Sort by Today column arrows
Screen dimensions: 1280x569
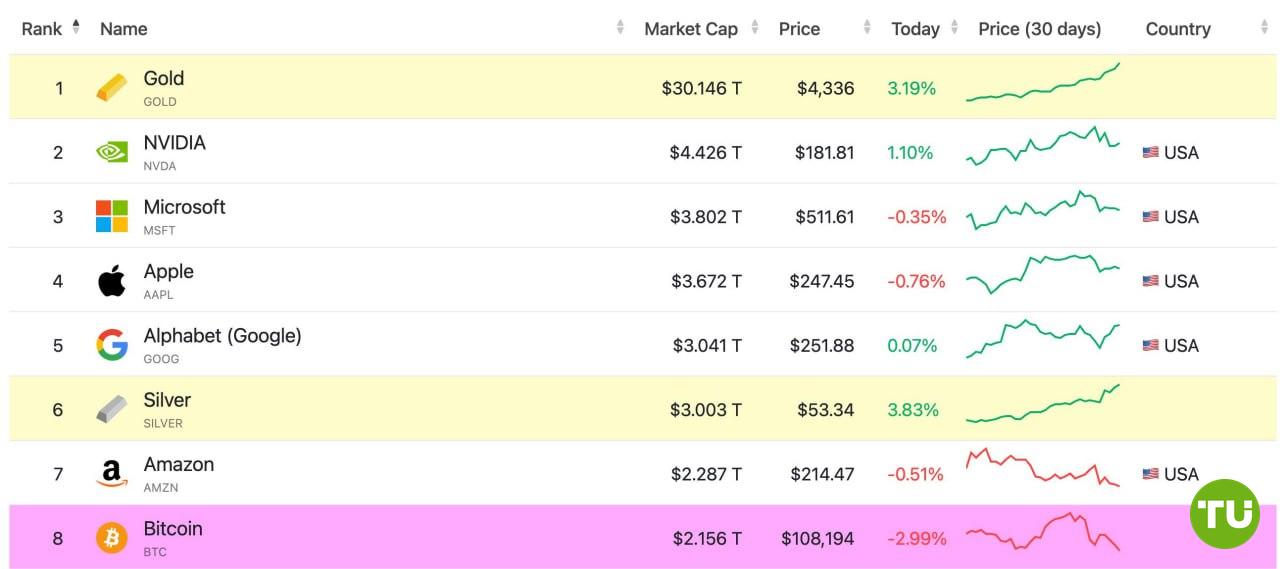coord(955,28)
